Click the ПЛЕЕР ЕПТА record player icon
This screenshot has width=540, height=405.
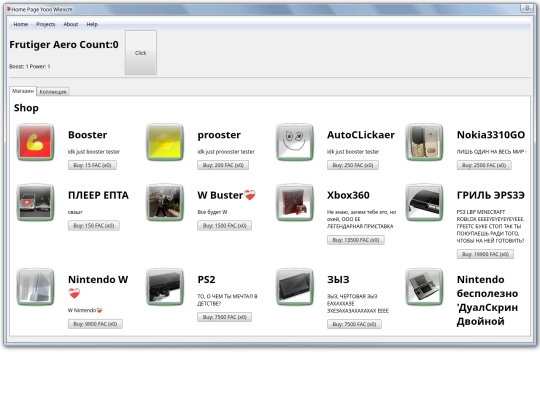tap(35, 202)
